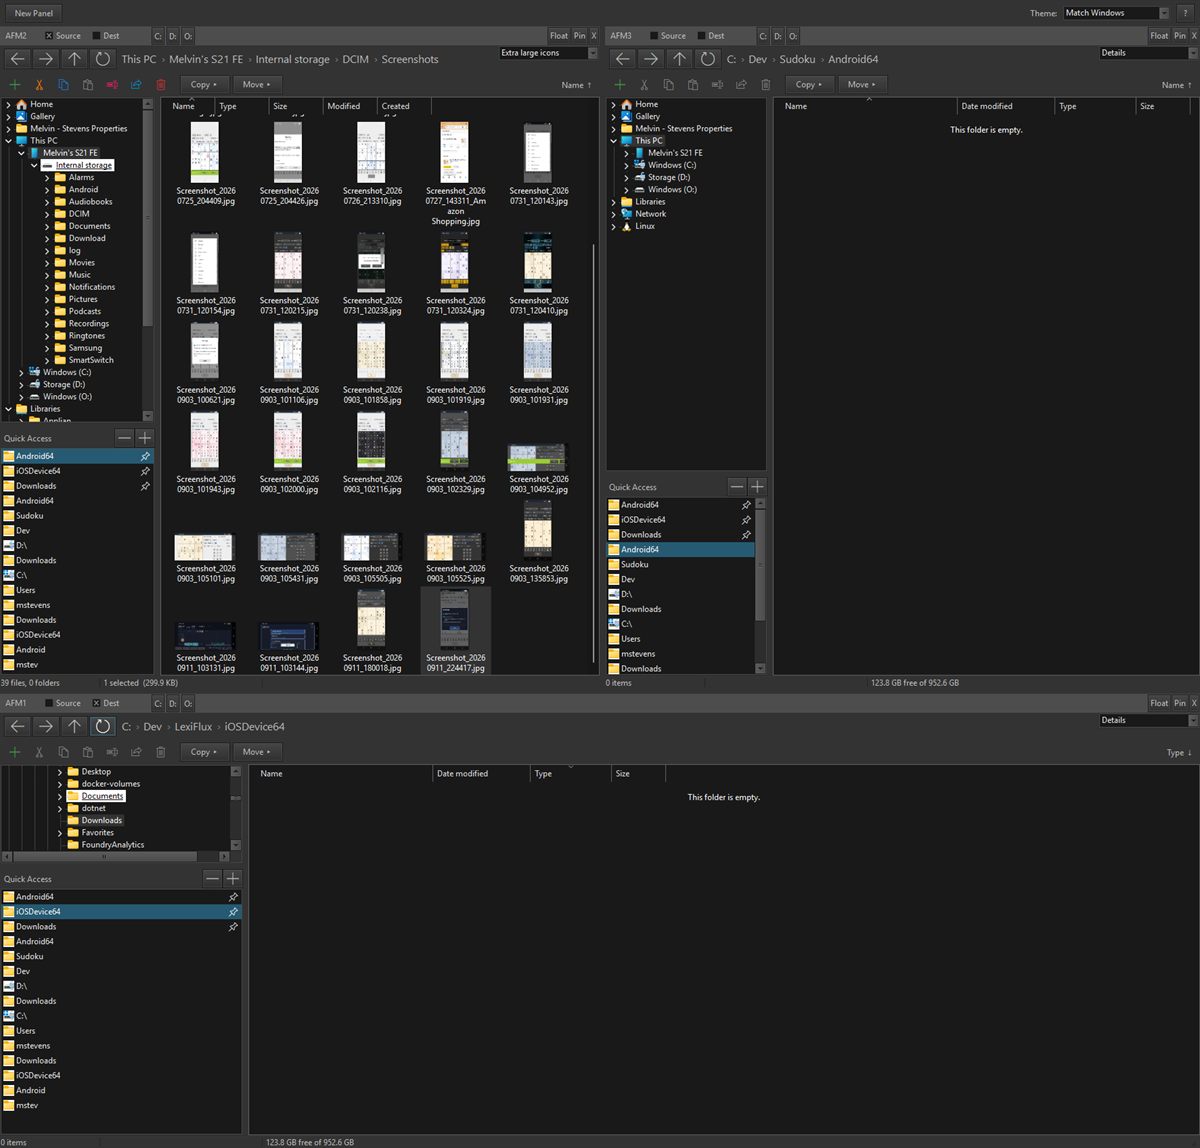
Task: Click the back arrow in the AFM3 panel
Action: tap(622, 59)
